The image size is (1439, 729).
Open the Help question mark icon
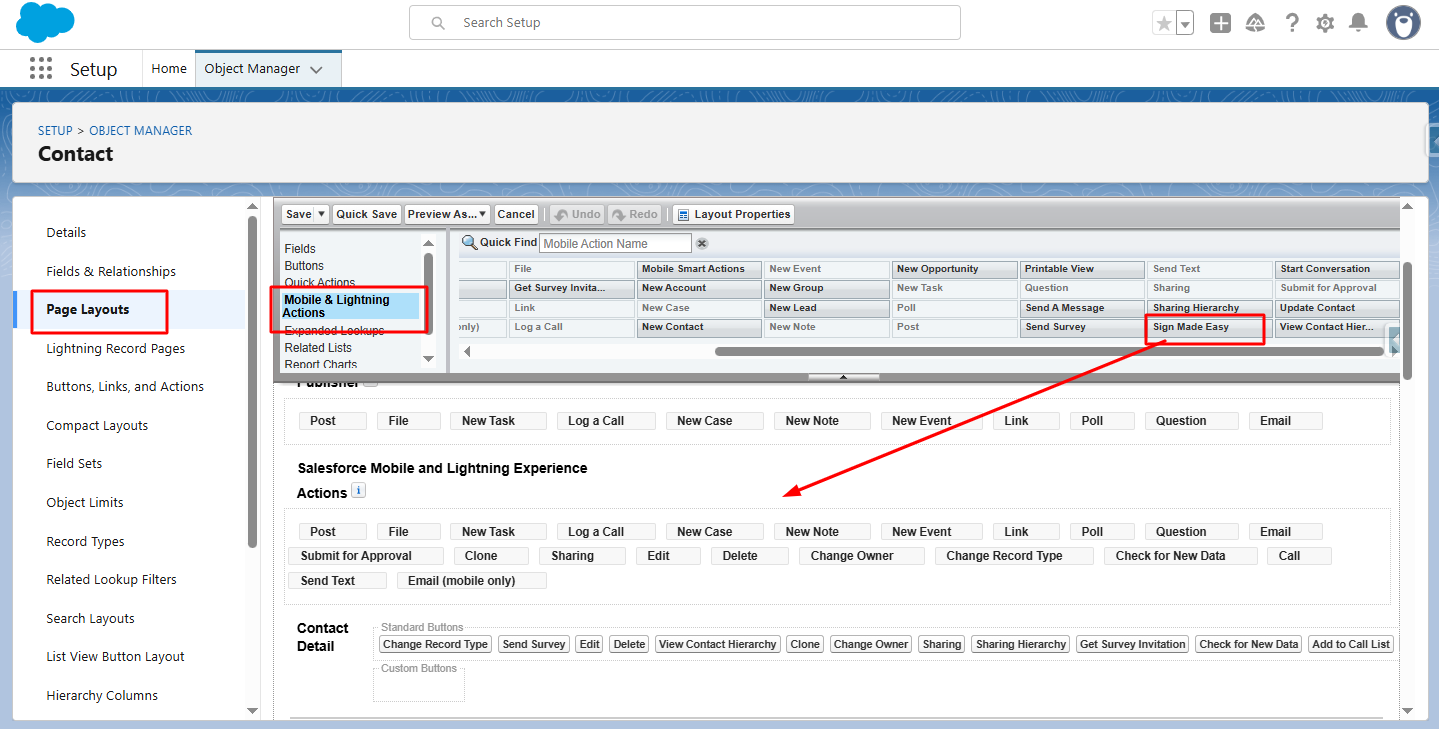1292,22
